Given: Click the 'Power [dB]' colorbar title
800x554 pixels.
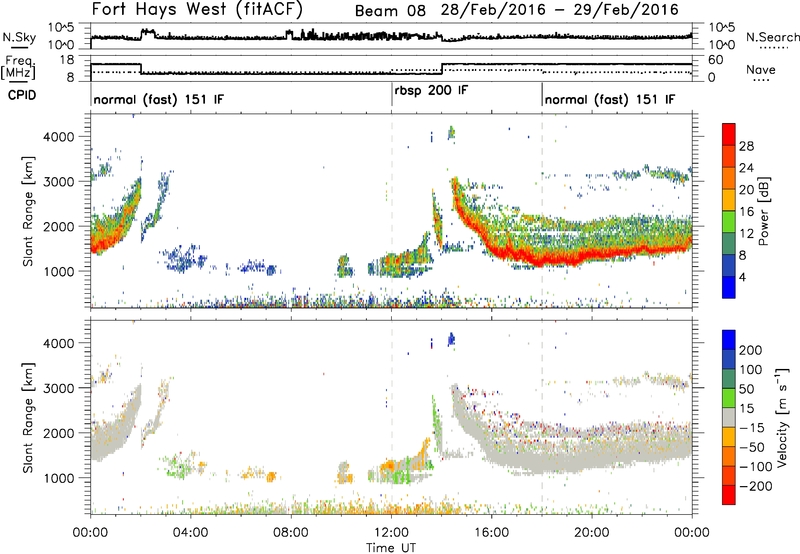Looking at the screenshot, I should click(x=764, y=211).
